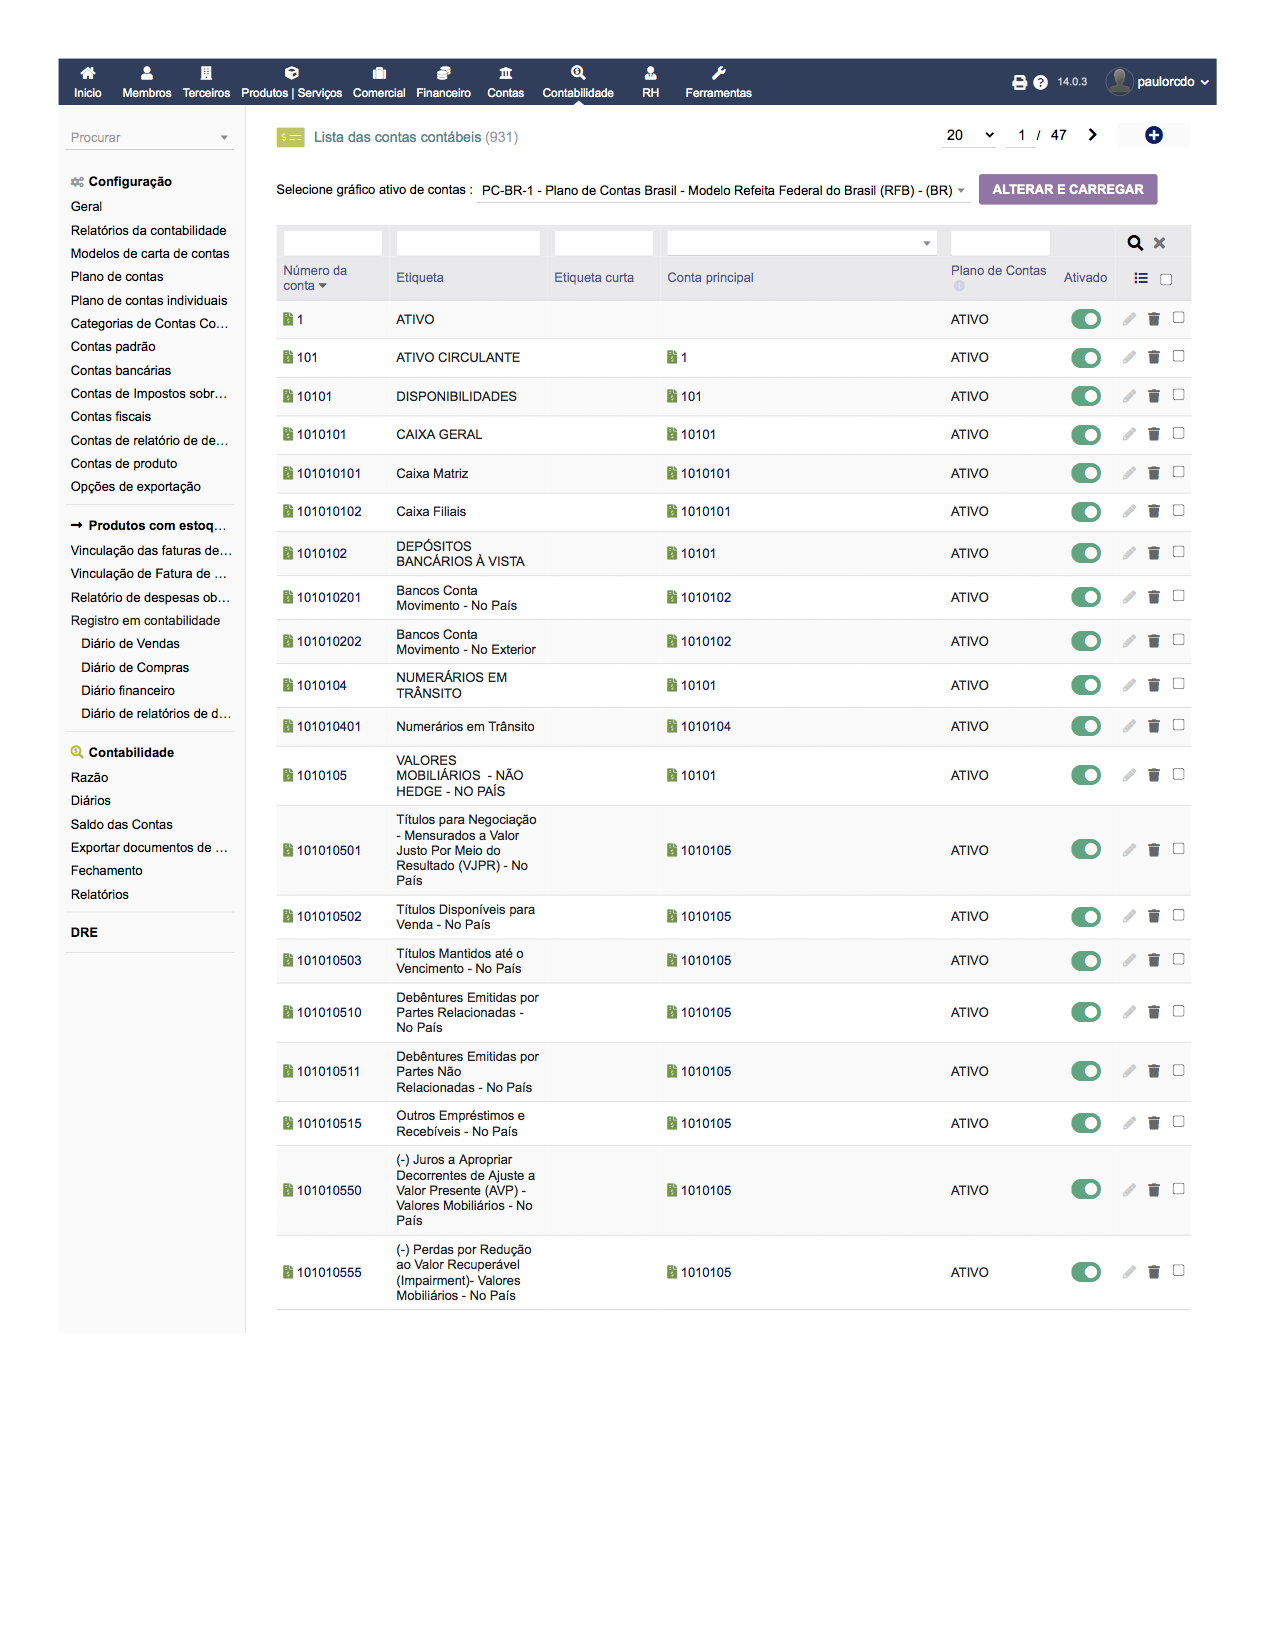The height and width of the screenshot is (1650, 1275).
Task: Click the help question mark icon
Action: pos(1040,82)
